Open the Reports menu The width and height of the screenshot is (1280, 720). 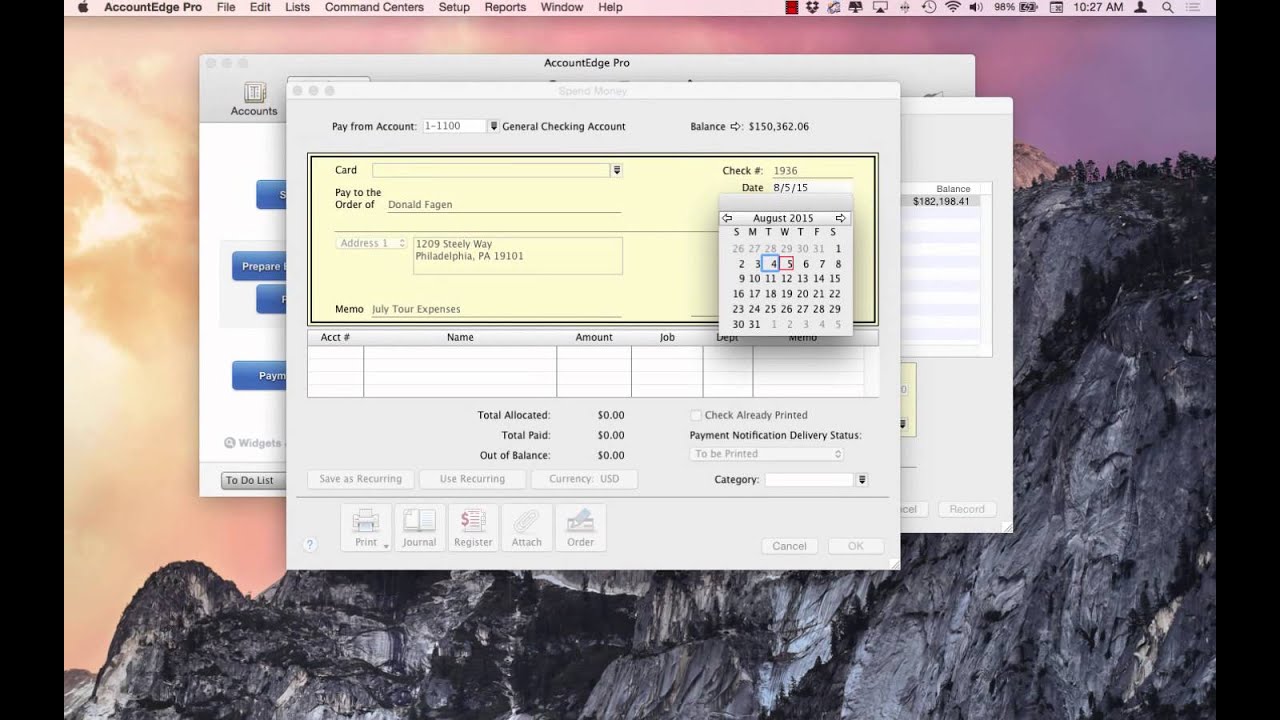pyautogui.click(x=505, y=7)
